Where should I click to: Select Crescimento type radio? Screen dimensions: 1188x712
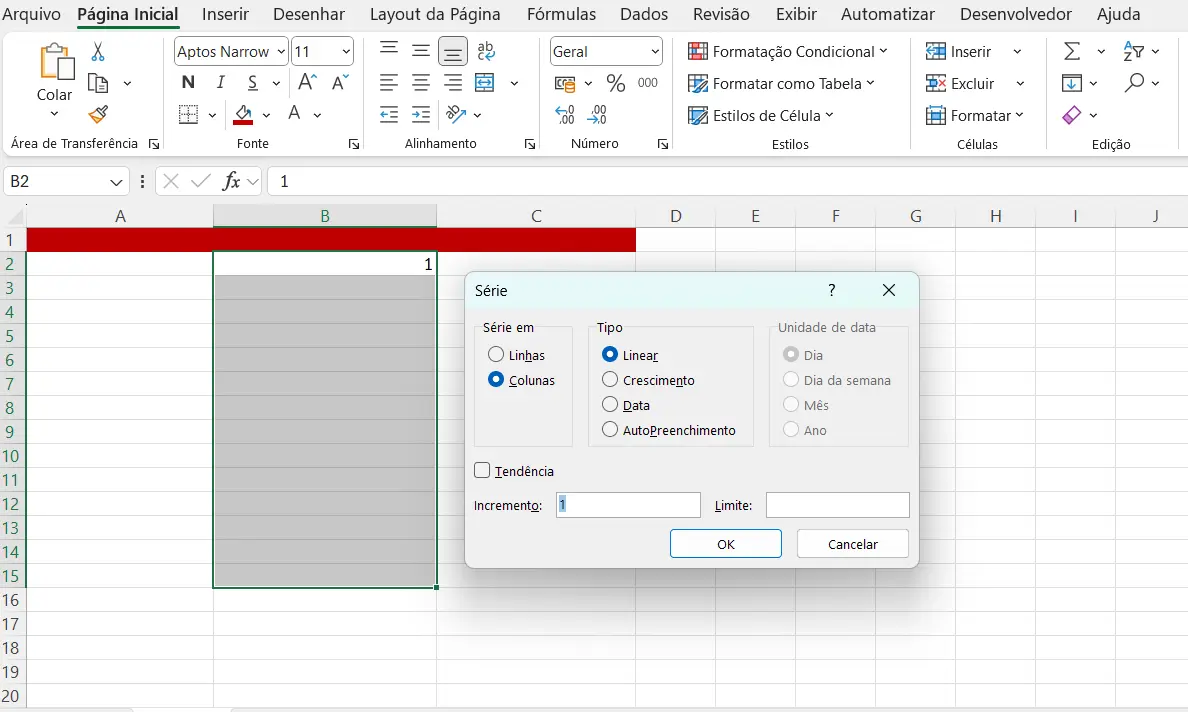[x=609, y=379]
